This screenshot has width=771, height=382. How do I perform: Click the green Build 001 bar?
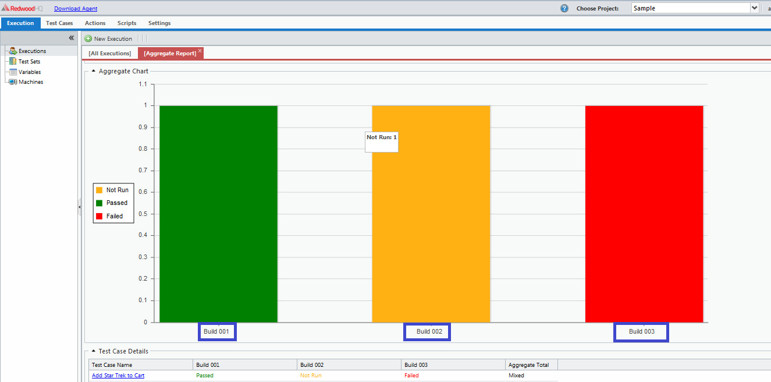218,214
